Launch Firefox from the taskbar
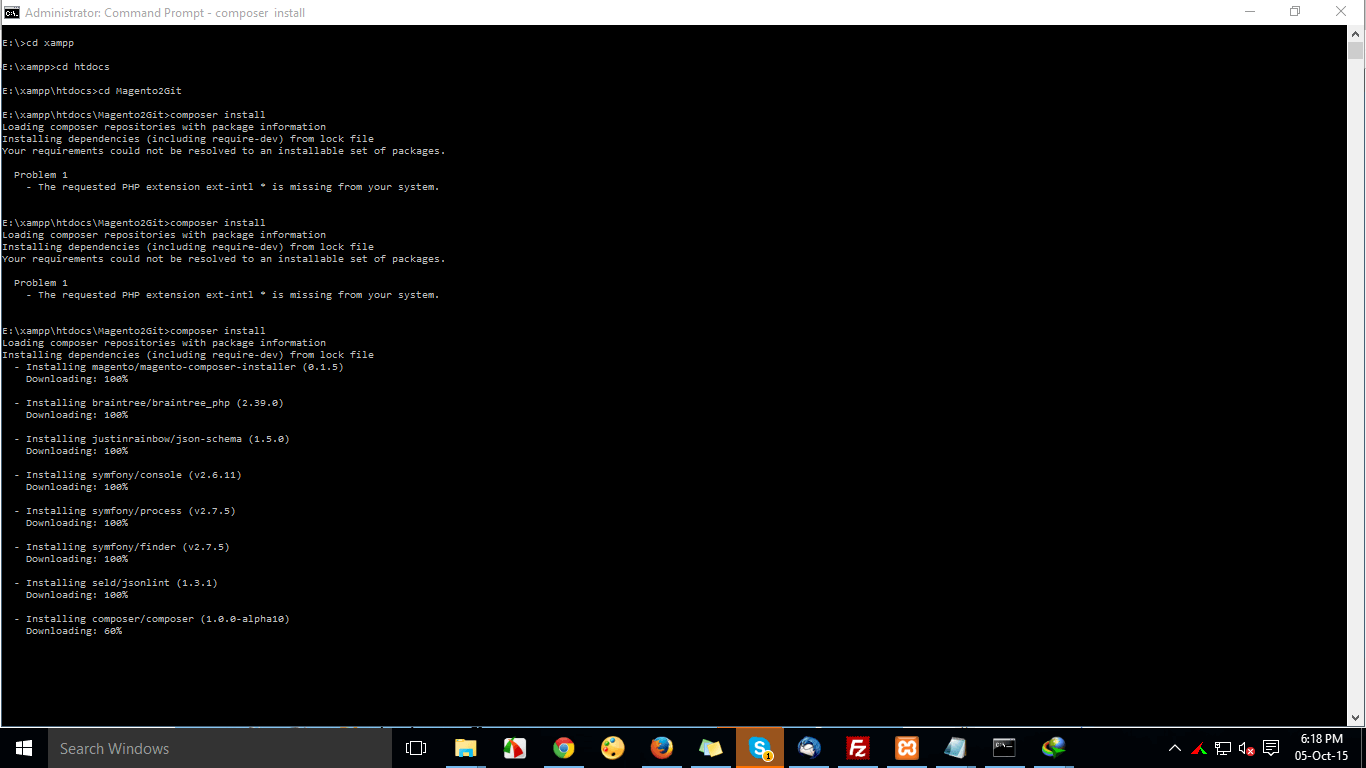The image size is (1366, 768). 661,748
